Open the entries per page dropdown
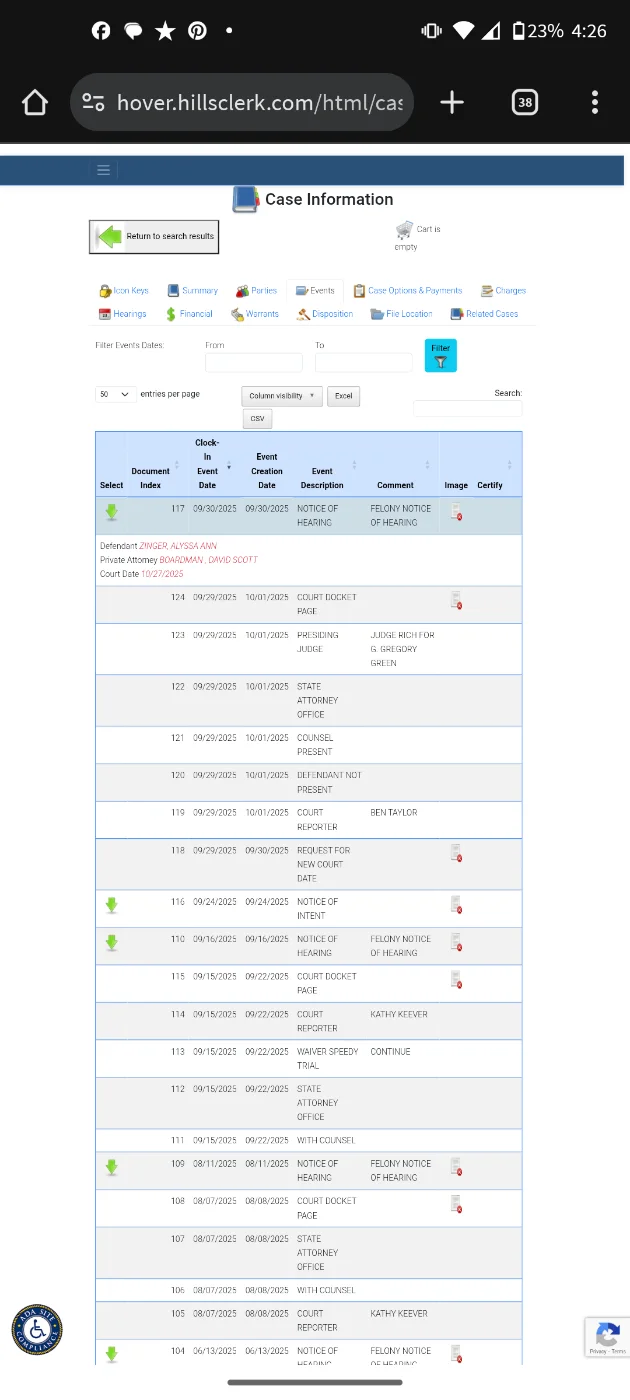 [x=115, y=395]
